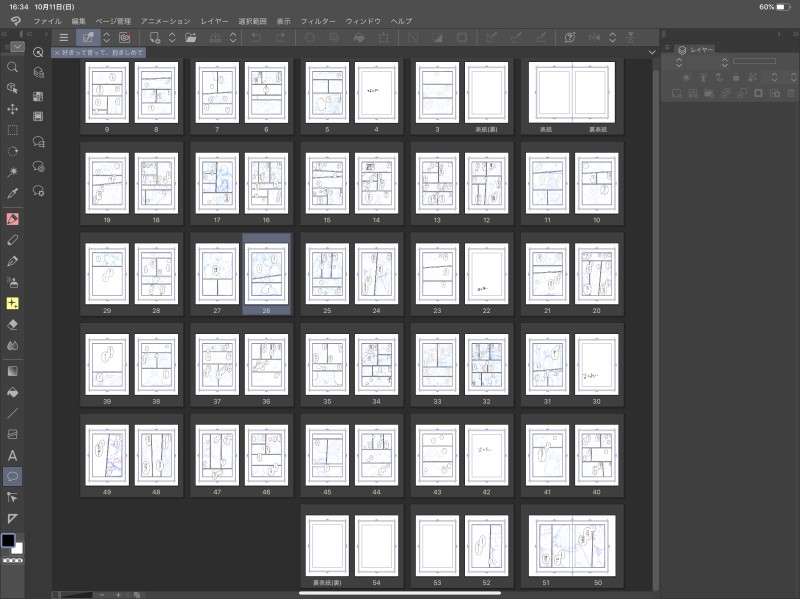Close the page manager document tab

(57, 53)
